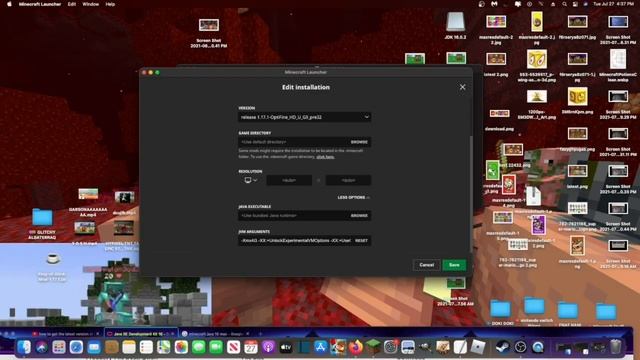The height and width of the screenshot is (360, 640).
Task: Open Notes from the Dock
Action: [129, 347]
